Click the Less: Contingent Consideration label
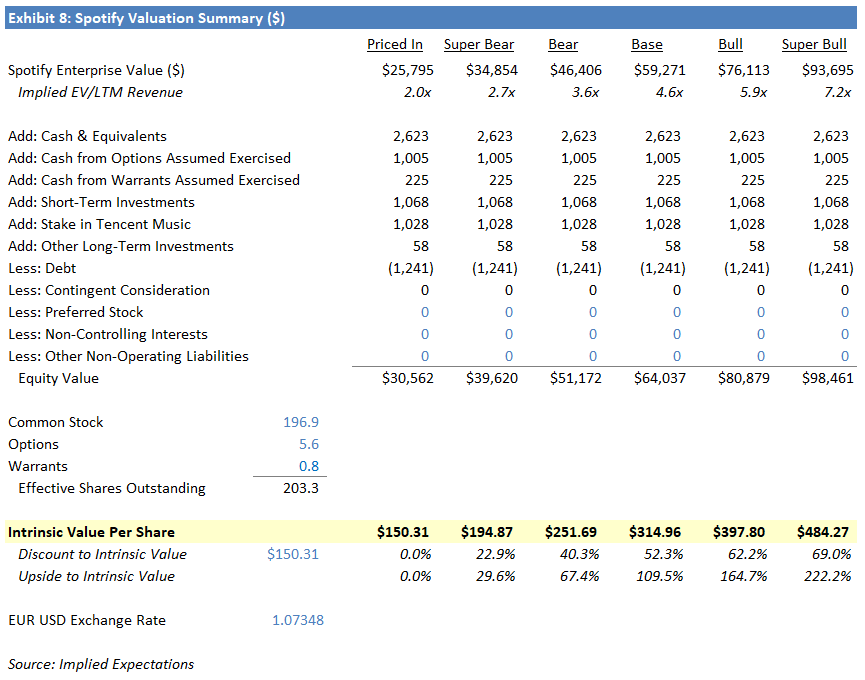This screenshot has width=865, height=680. 109,291
